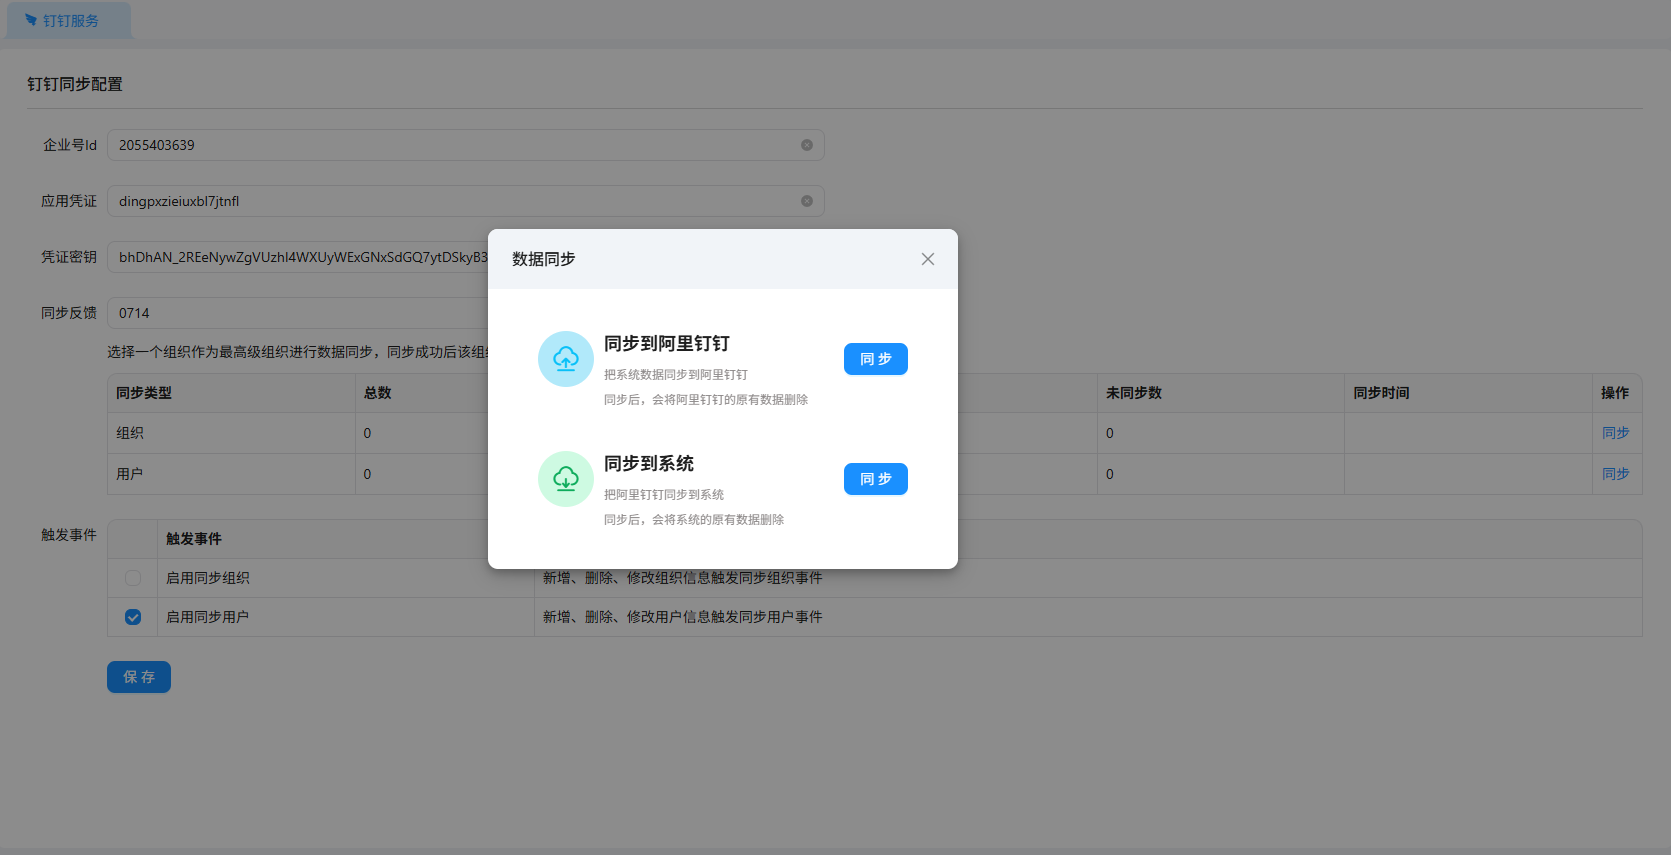Click the 启用同步用户 row label

tap(208, 617)
